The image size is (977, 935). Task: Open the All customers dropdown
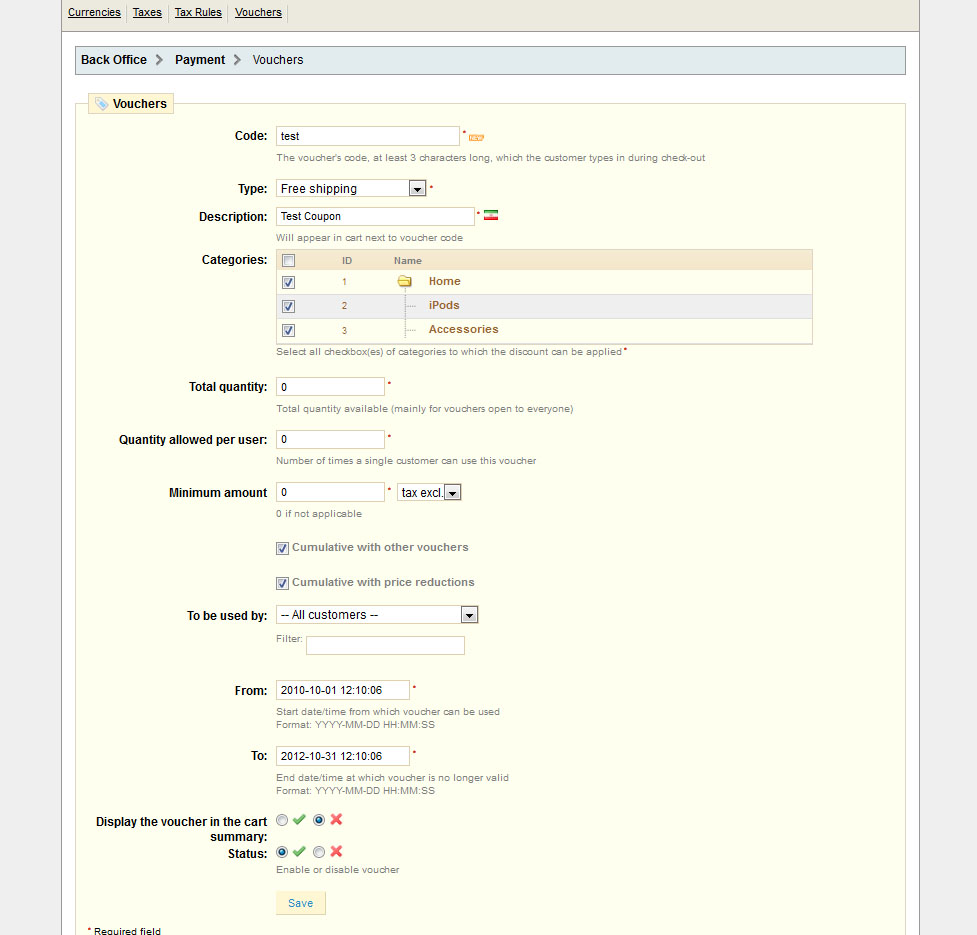click(x=377, y=615)
